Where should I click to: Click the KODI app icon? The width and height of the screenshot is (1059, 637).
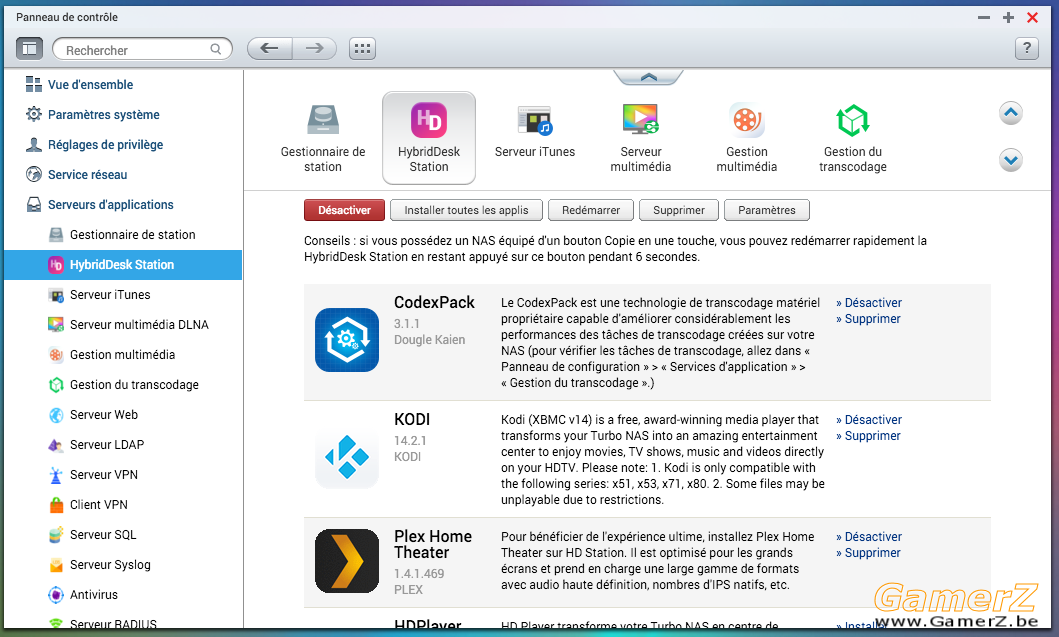[x=347, y=457]
